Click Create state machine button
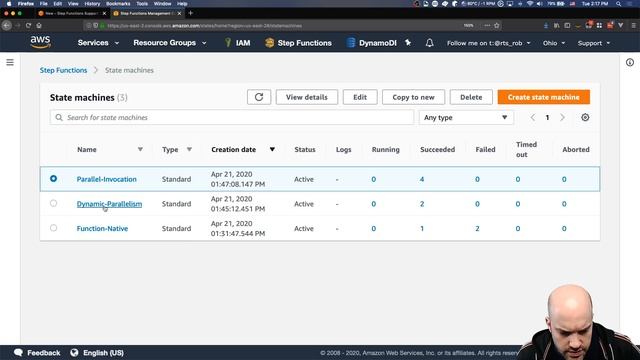 click(544, 97)
